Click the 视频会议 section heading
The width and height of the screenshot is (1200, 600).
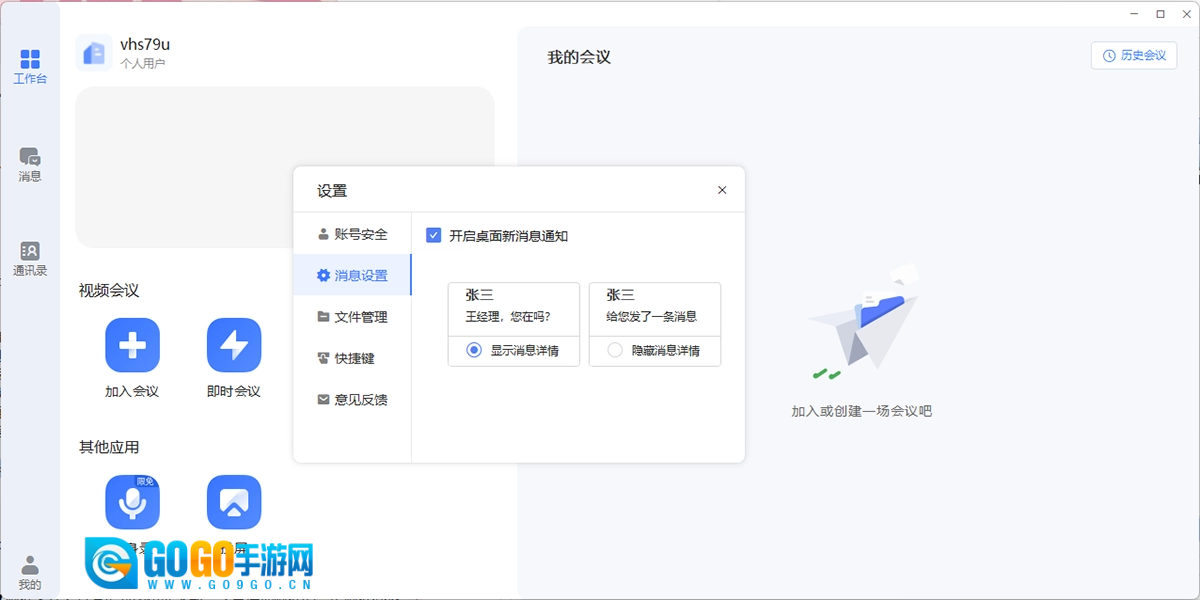click(x=109, y=290)
